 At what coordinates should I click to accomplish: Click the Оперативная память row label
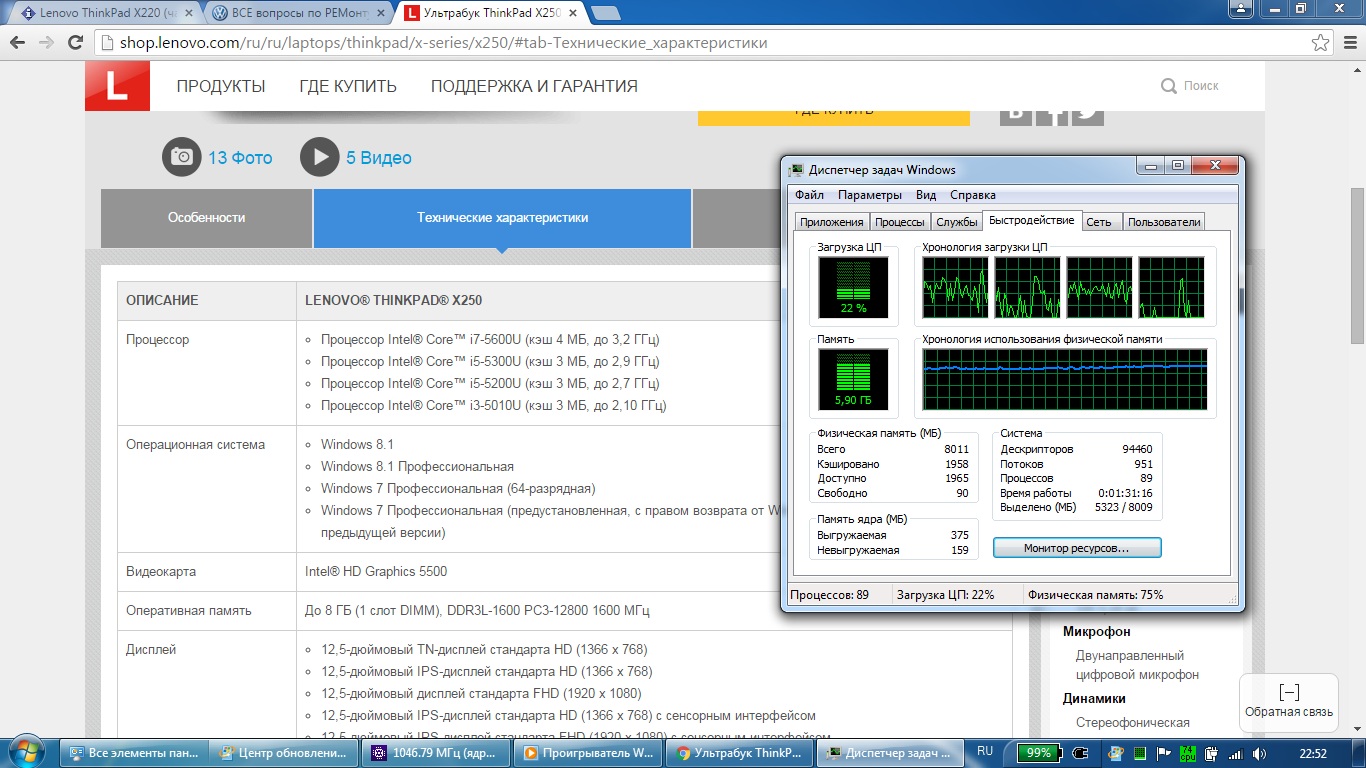pyautogui.click(x=189, y=610)
